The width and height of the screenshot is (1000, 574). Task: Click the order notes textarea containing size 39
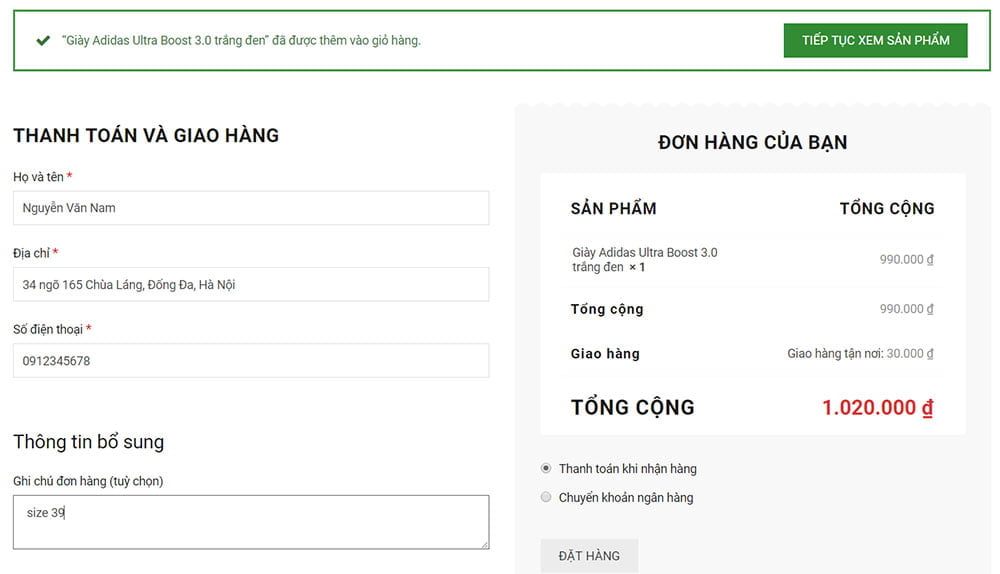point(251,521)
